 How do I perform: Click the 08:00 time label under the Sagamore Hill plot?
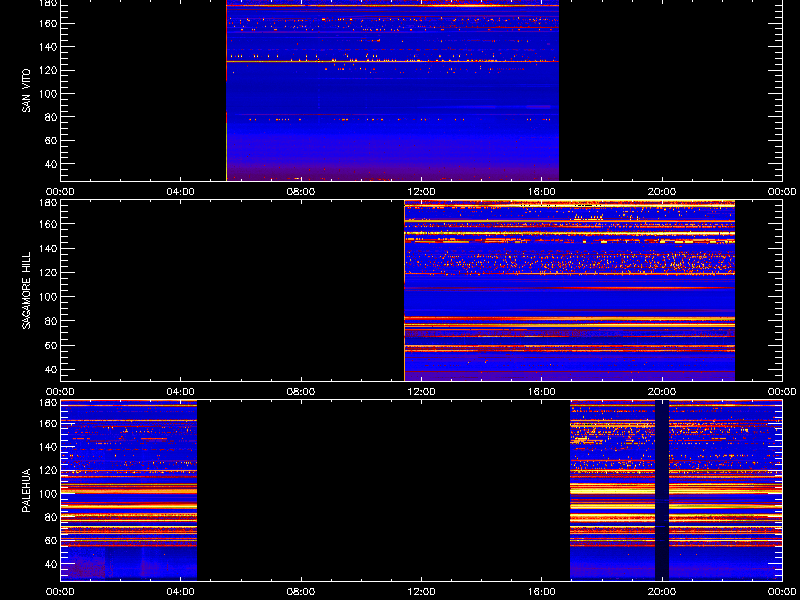click(x=301, y=392)
